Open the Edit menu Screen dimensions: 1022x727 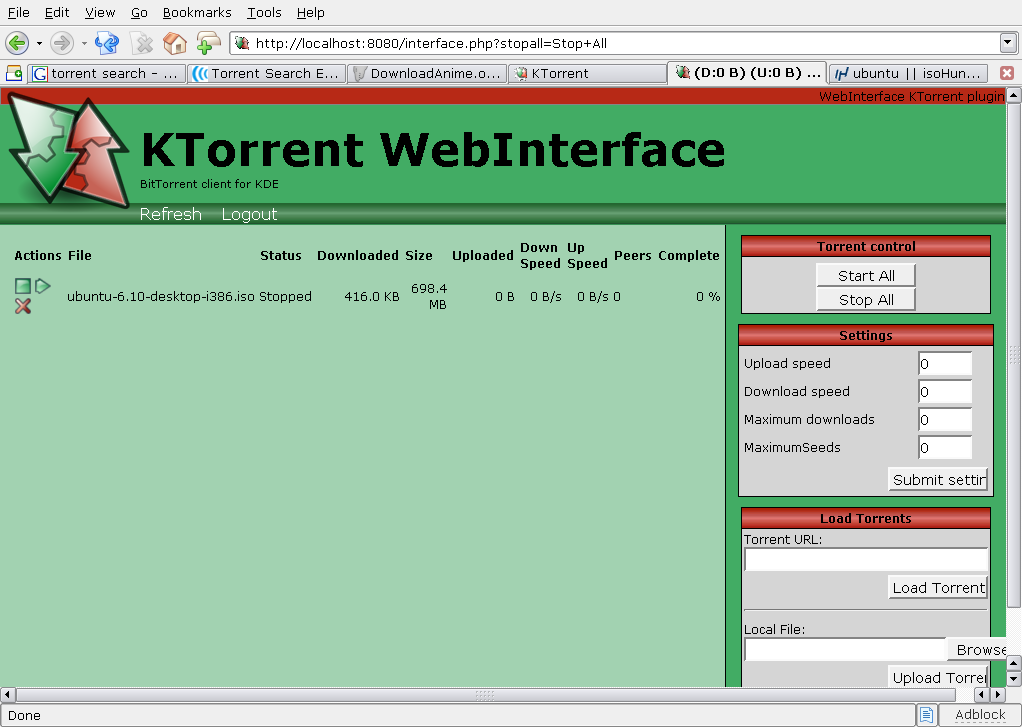(x=57, y=12)
